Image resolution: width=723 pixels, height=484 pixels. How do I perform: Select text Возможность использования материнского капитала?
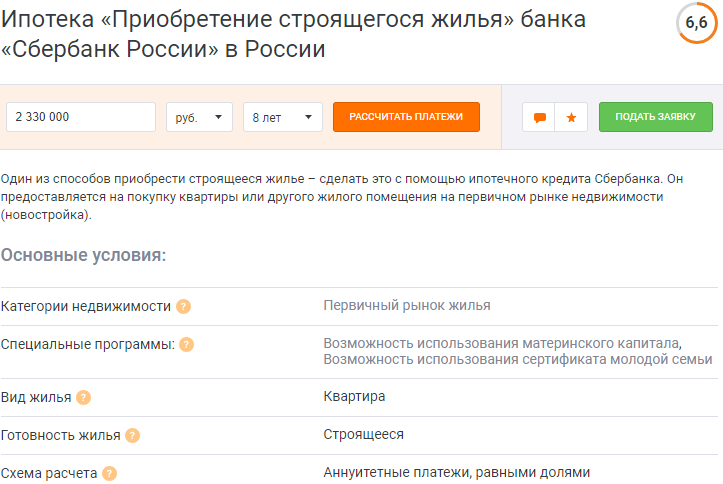[503, 343]
